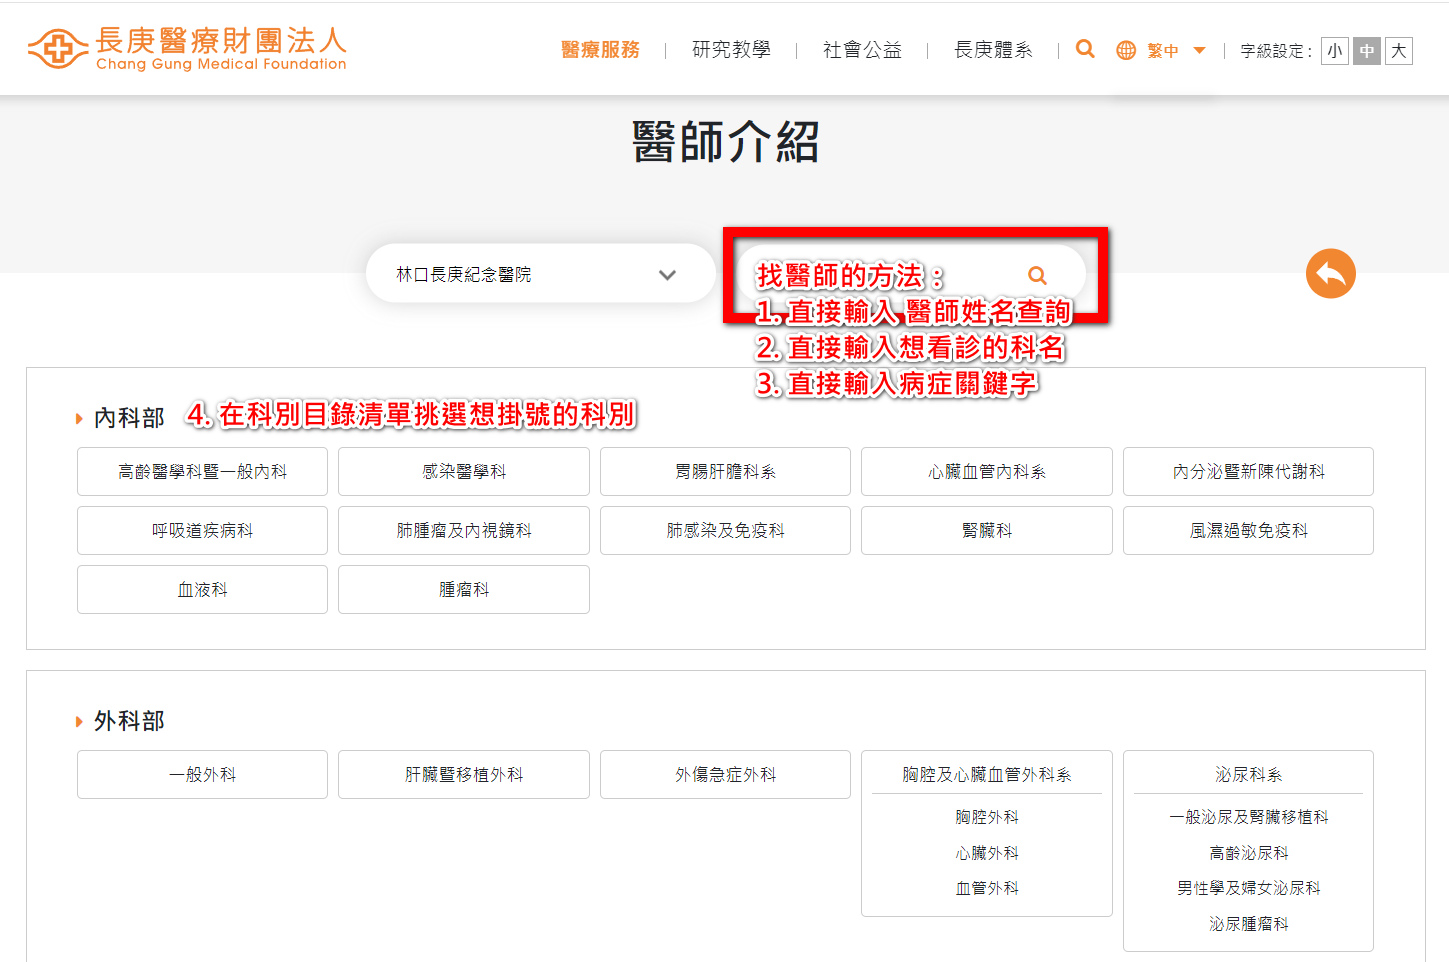Open 泌尿腫瘤科 link
The height and width of the screenshot is (962, 1449).
[1248, 924]
